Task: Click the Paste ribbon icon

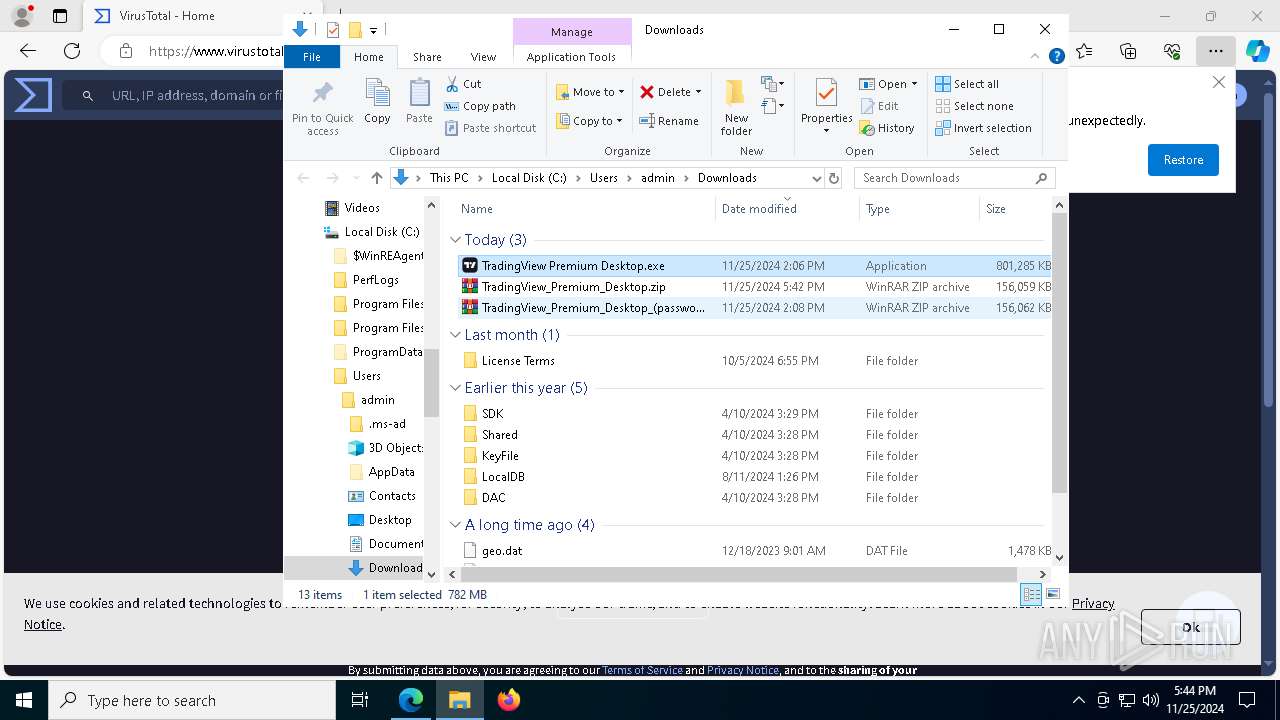Action: 419,101
